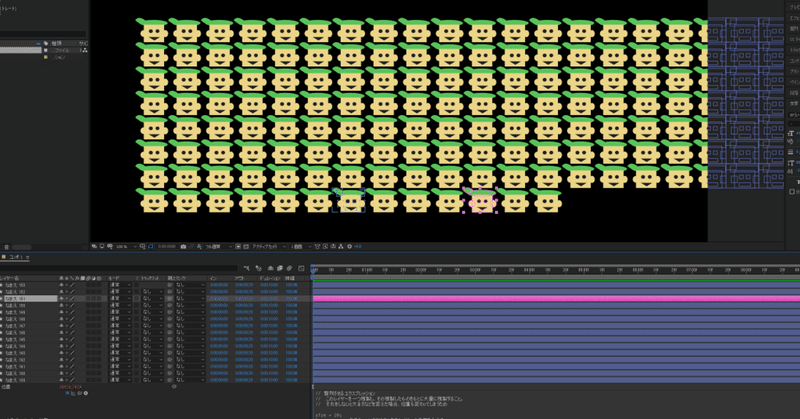The height and width of the screenshot is (419, 800).
Task: Show the expression graph icon
Action: [73, 393]
